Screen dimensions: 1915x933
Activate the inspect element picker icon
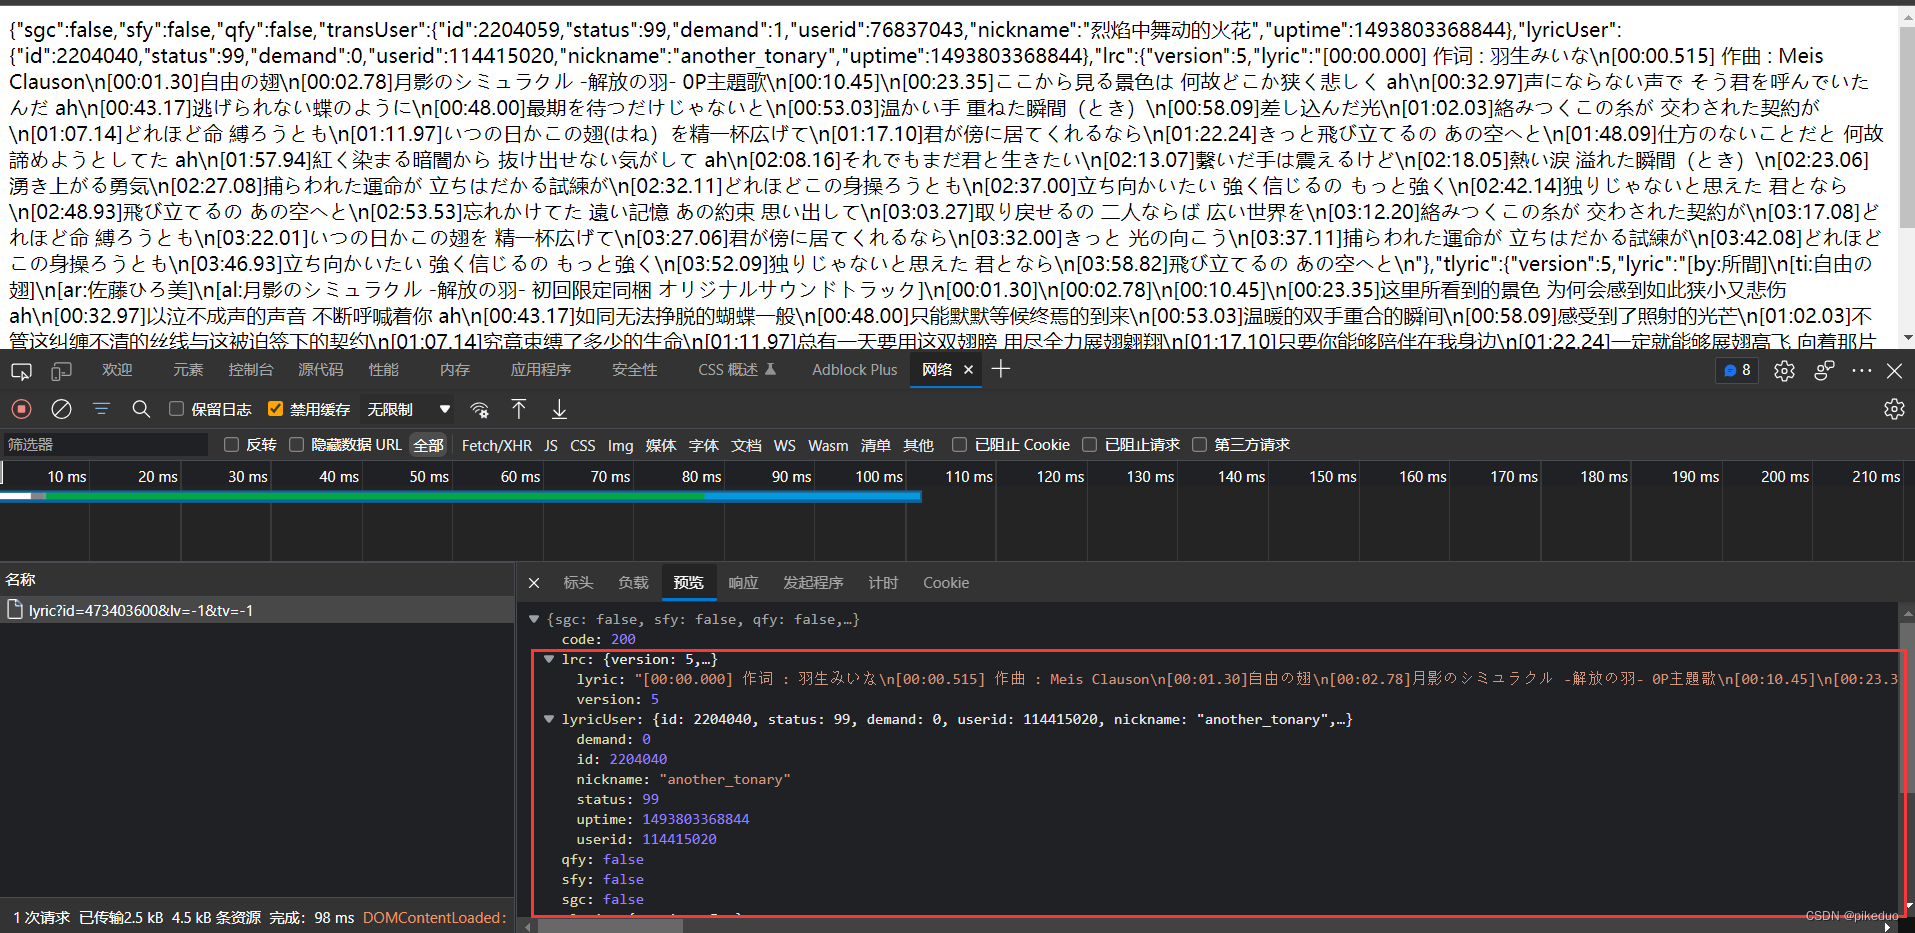pyautogui.click(x=21, y=371)
